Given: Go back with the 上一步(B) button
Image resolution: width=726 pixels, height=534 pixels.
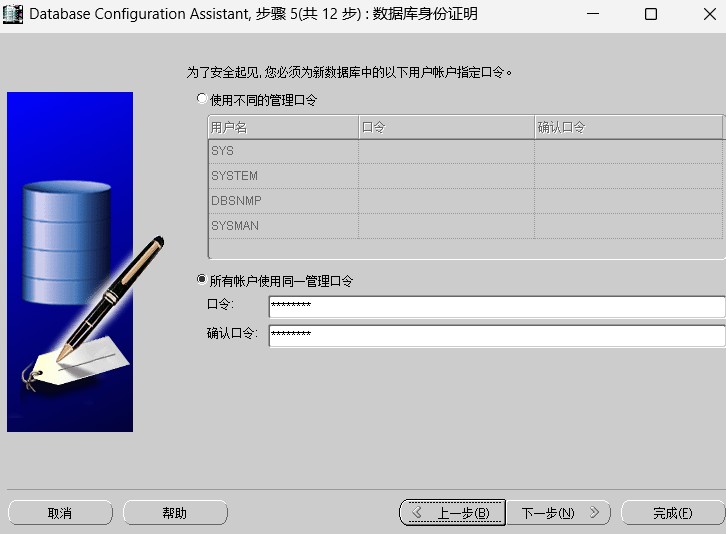Looking at the screenshot, I should [x=452, y=513].
